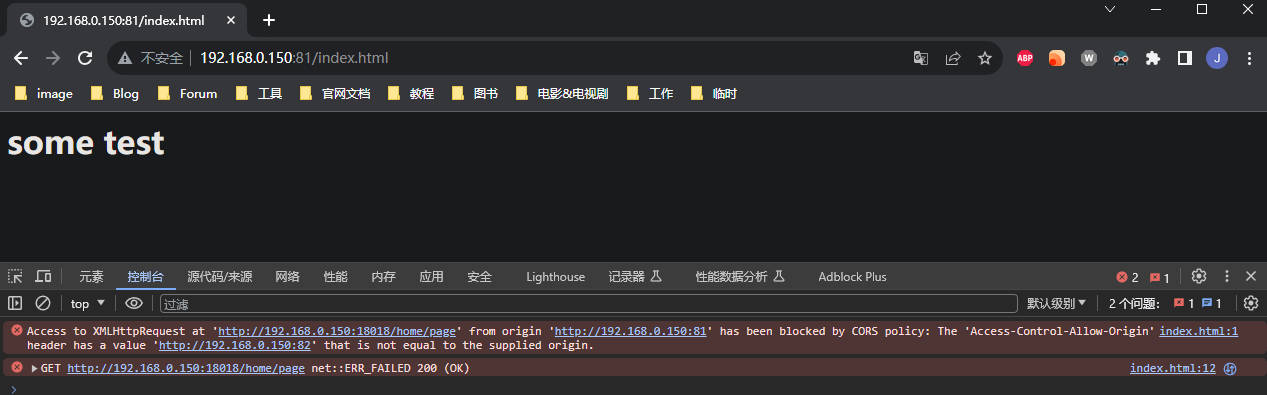The image size is (1267, 395).
Task: Open the orange extension next to ABP
Action: (x=1057, y=59)
